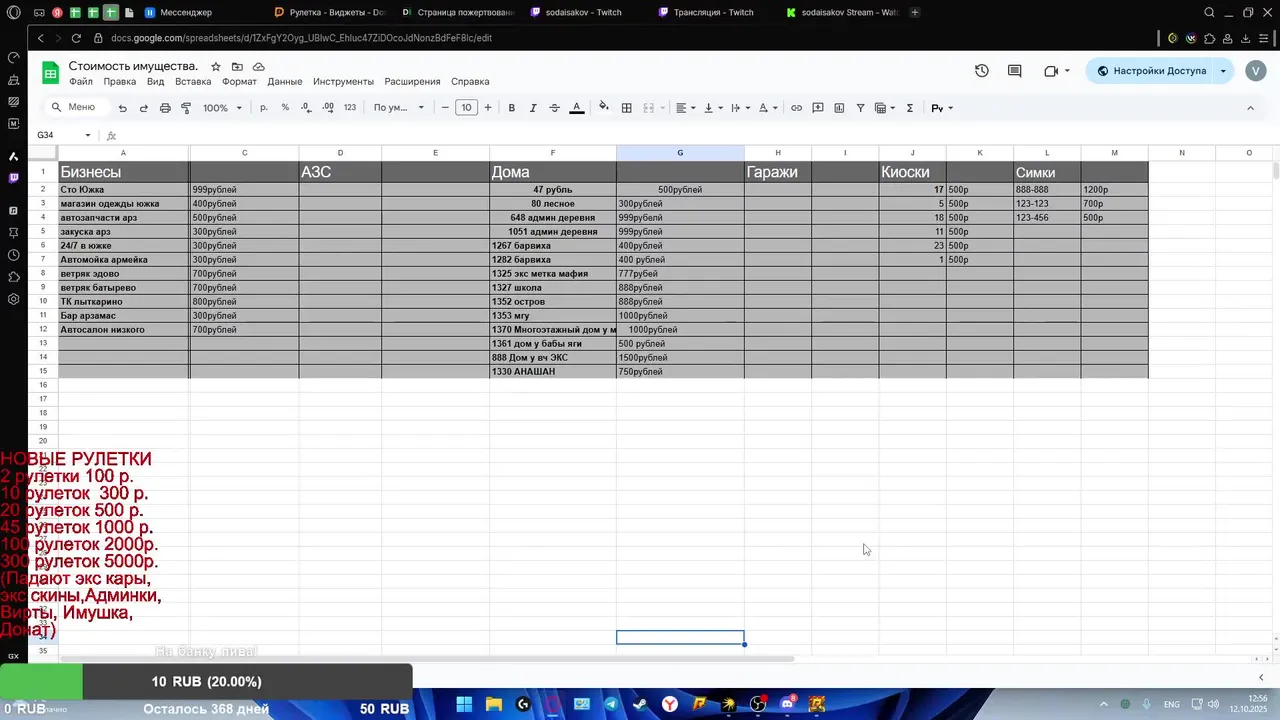The height and width of the screenshot is (720, 1280).
Task: Open Twitch in the browser sidebar
Action: coord(13,178)
